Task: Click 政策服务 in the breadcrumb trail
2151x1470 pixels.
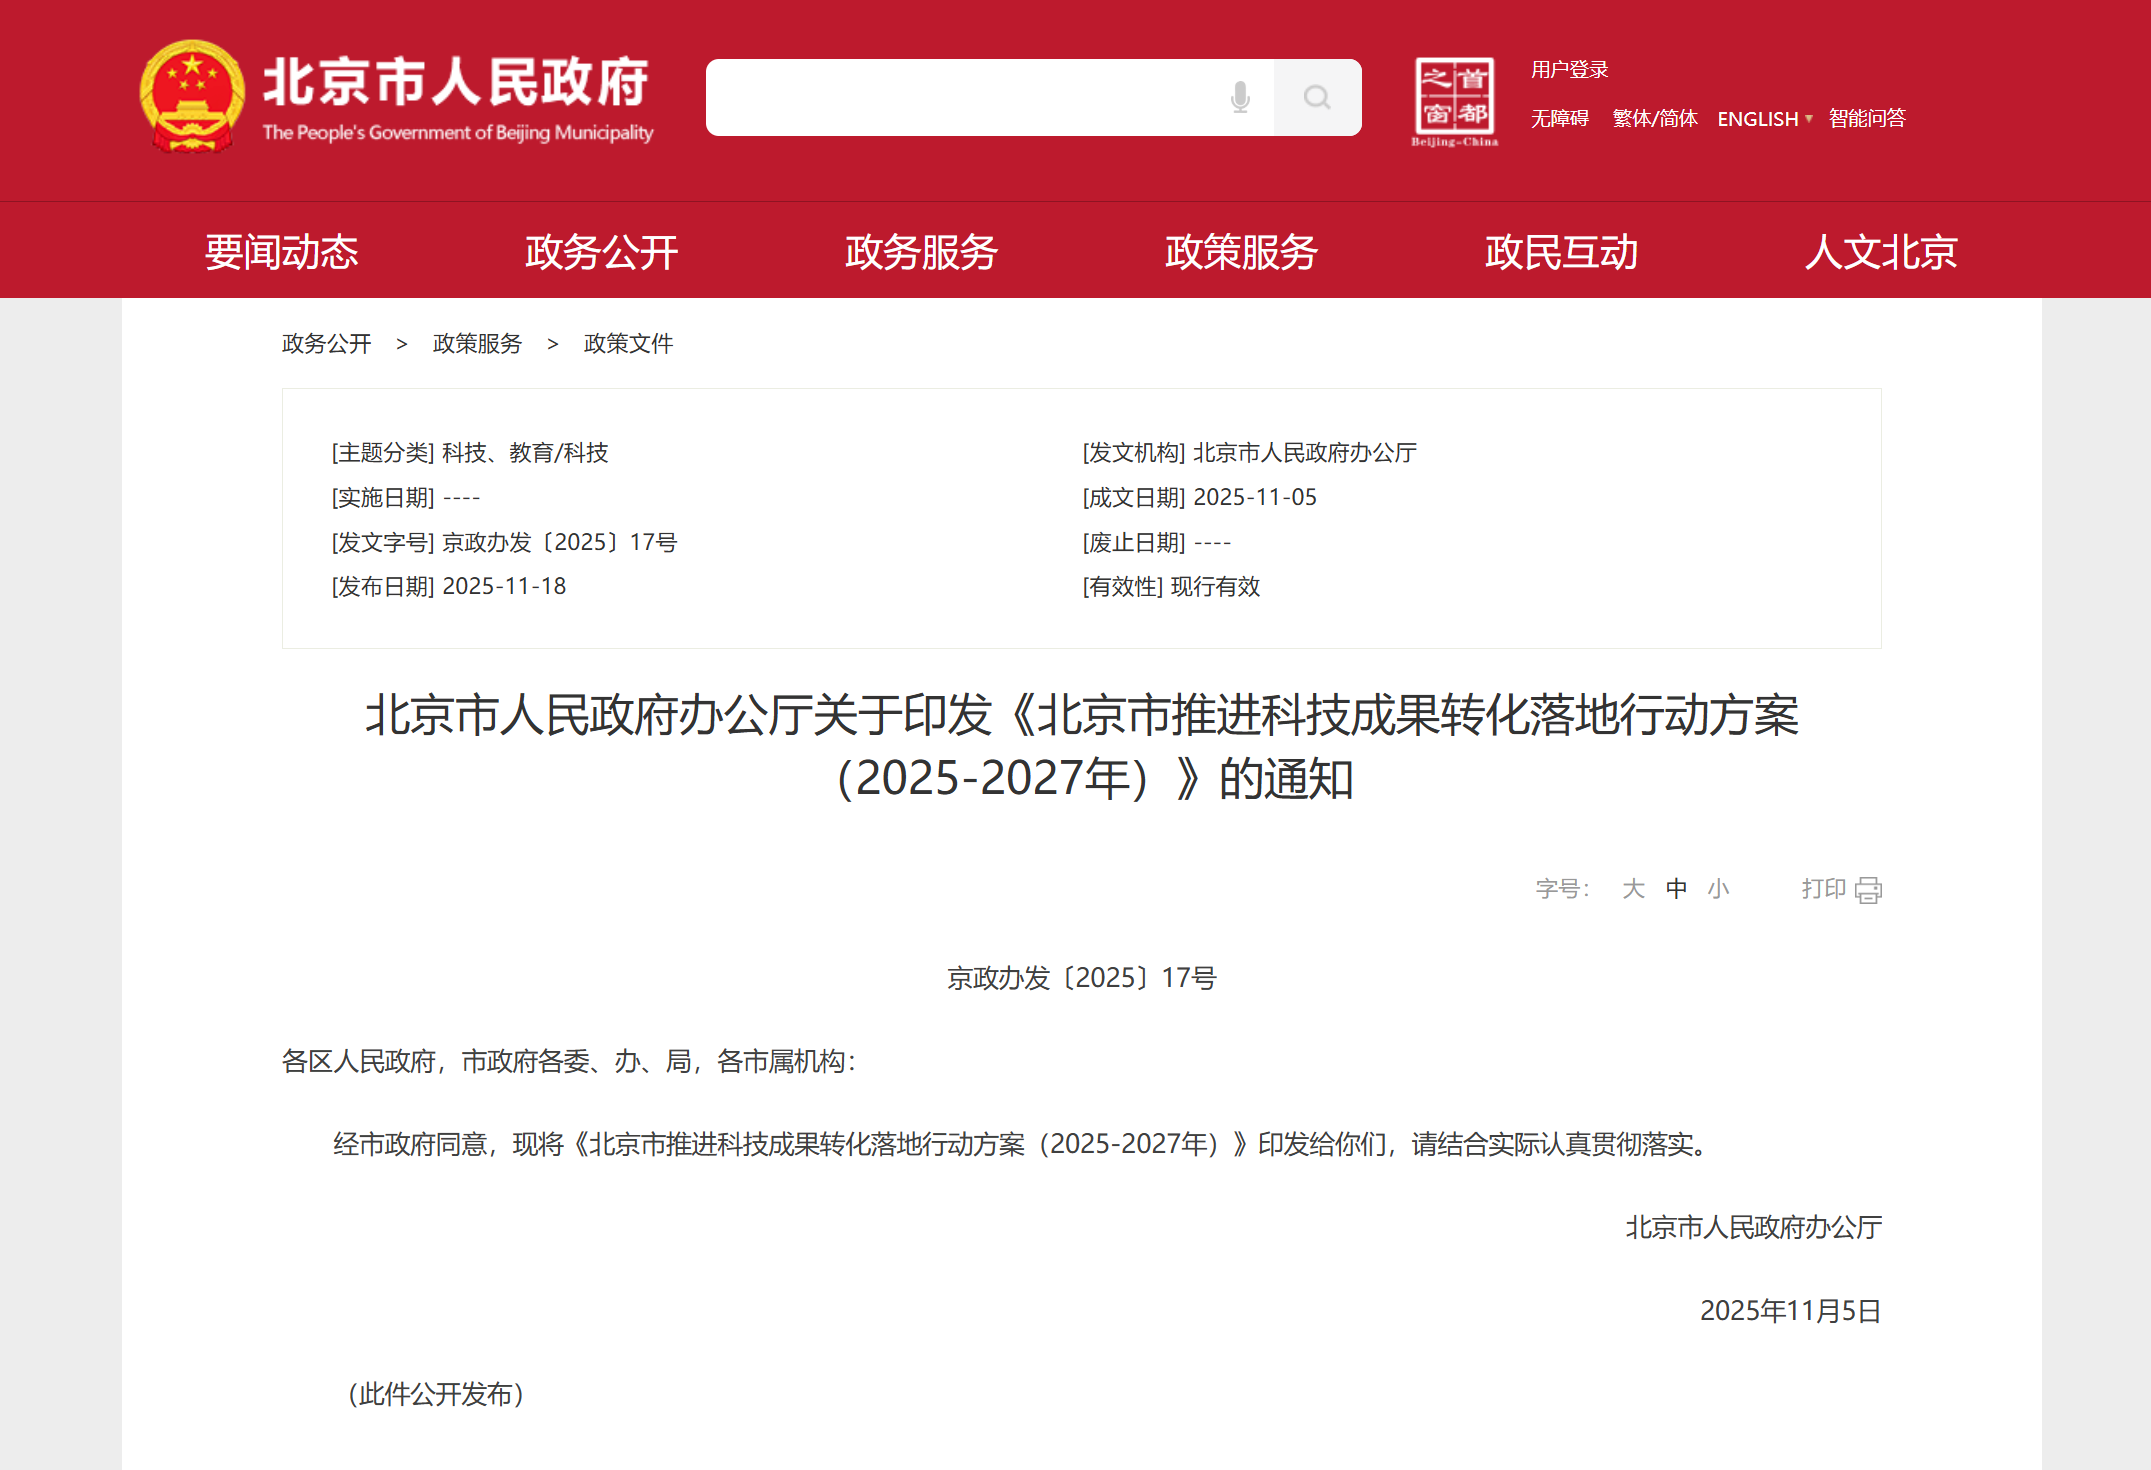Action: pos(477,344)
